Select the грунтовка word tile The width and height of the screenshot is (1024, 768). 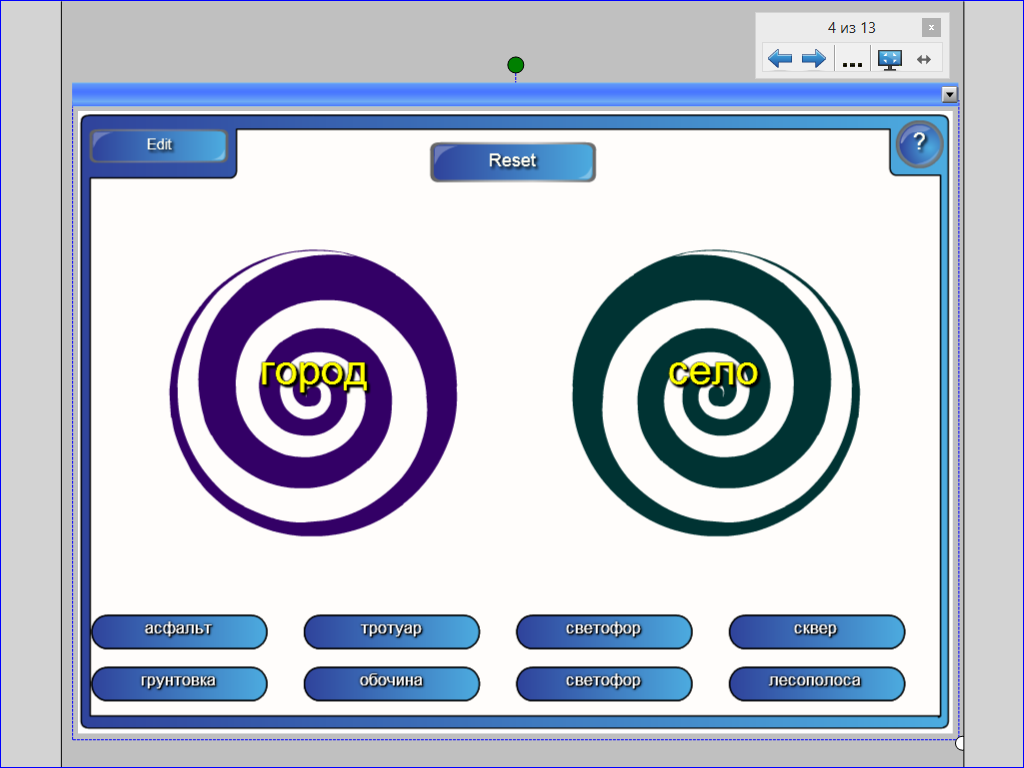point(179,684)
